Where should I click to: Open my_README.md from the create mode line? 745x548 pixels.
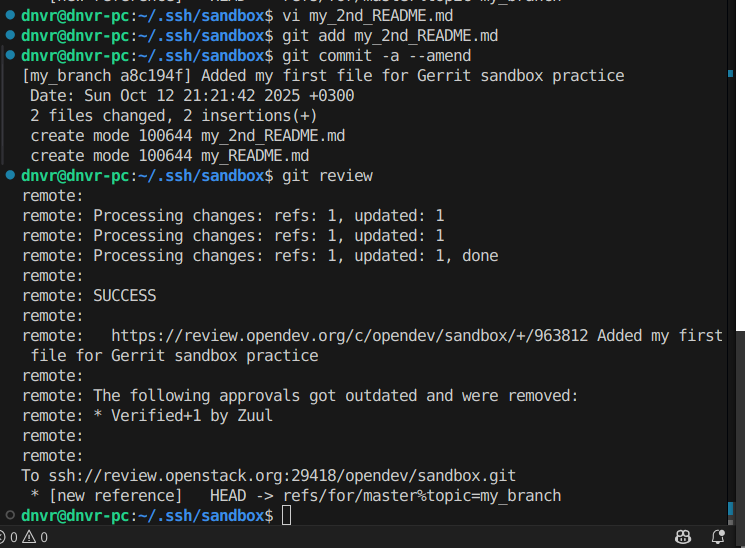click(x=254, y=156)
